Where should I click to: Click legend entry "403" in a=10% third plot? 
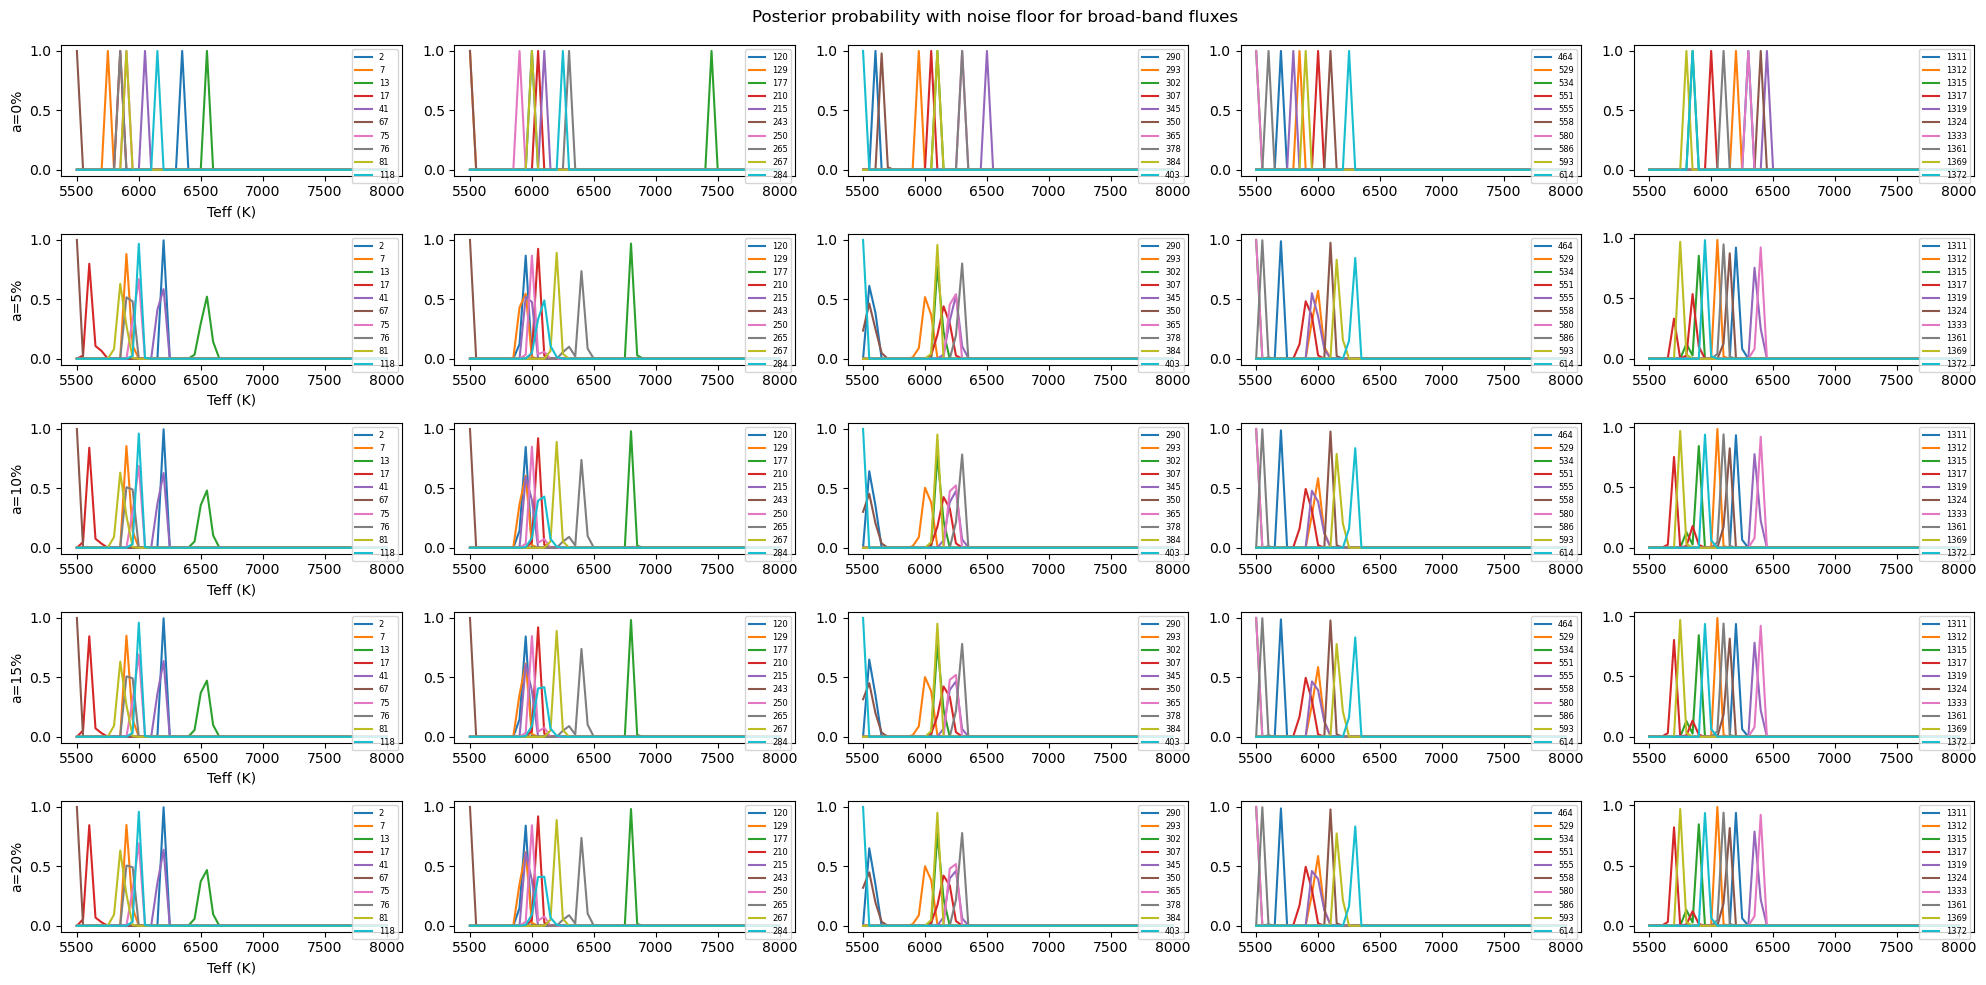(1172, 553)
